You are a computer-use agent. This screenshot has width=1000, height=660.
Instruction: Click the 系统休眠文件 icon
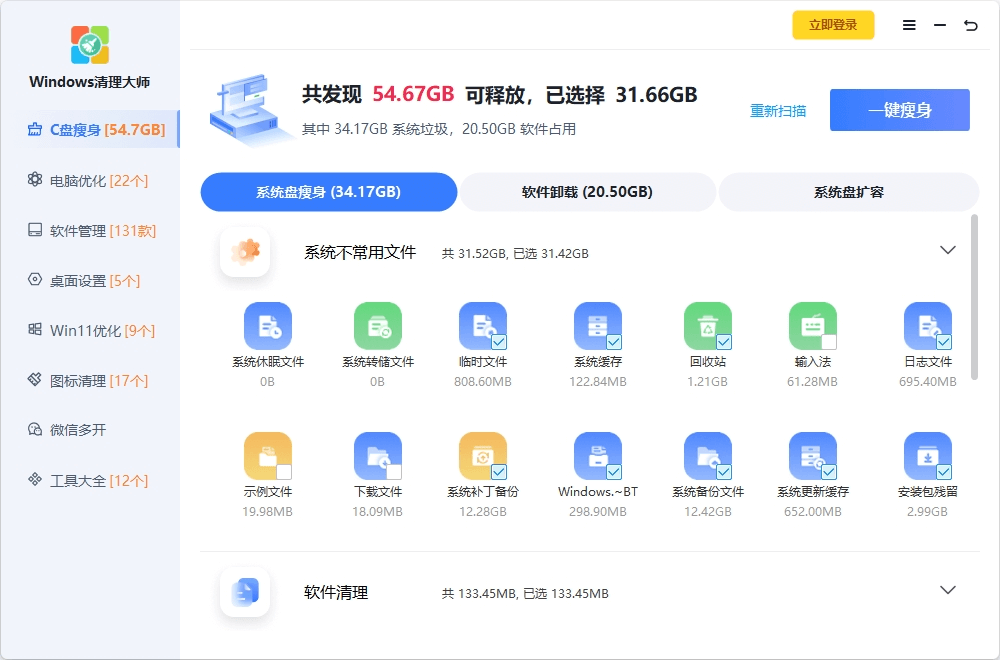click(x=268, y=326)
